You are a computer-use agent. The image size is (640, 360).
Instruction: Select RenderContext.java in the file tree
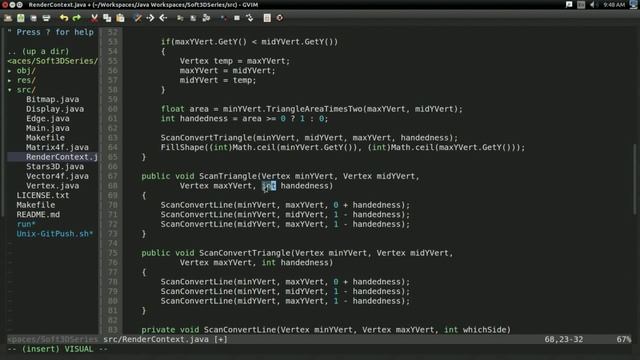tap(62, 157)
